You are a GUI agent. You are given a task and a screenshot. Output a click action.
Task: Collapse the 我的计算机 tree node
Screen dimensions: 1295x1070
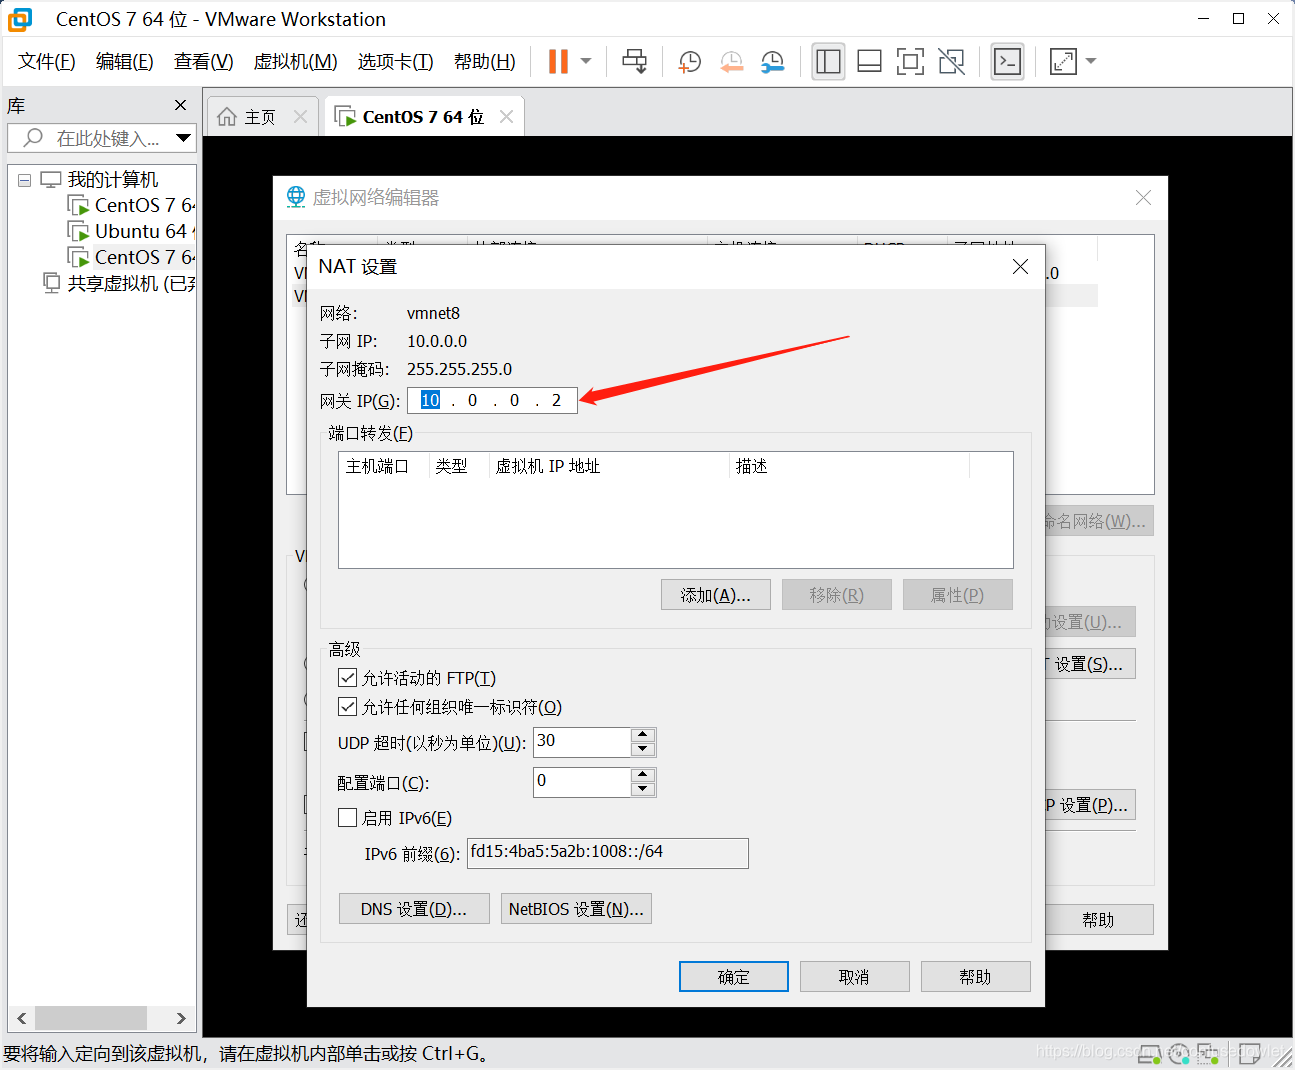coord(24,180)
